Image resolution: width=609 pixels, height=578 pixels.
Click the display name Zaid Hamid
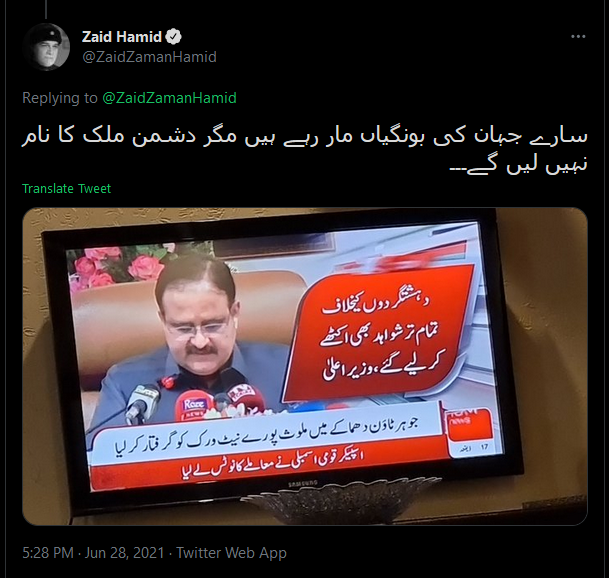click(x=122, y=37)
